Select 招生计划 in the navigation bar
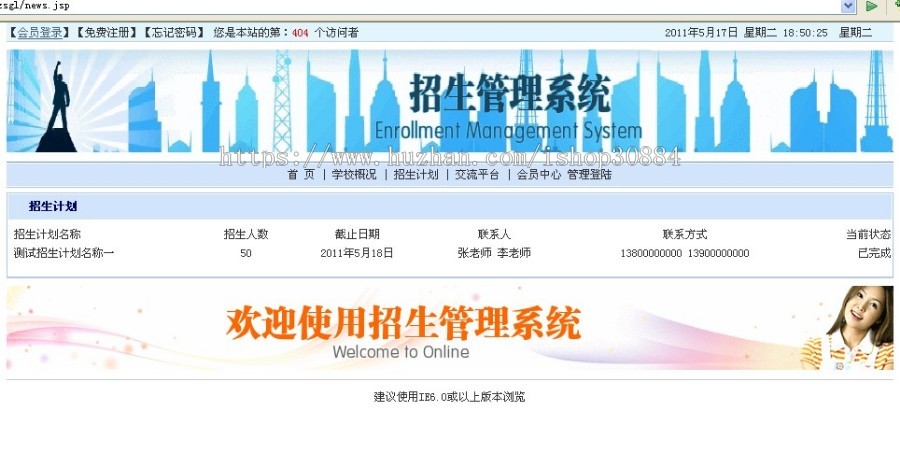The width and height of the screenshot is (900, 467). point(416,174)
